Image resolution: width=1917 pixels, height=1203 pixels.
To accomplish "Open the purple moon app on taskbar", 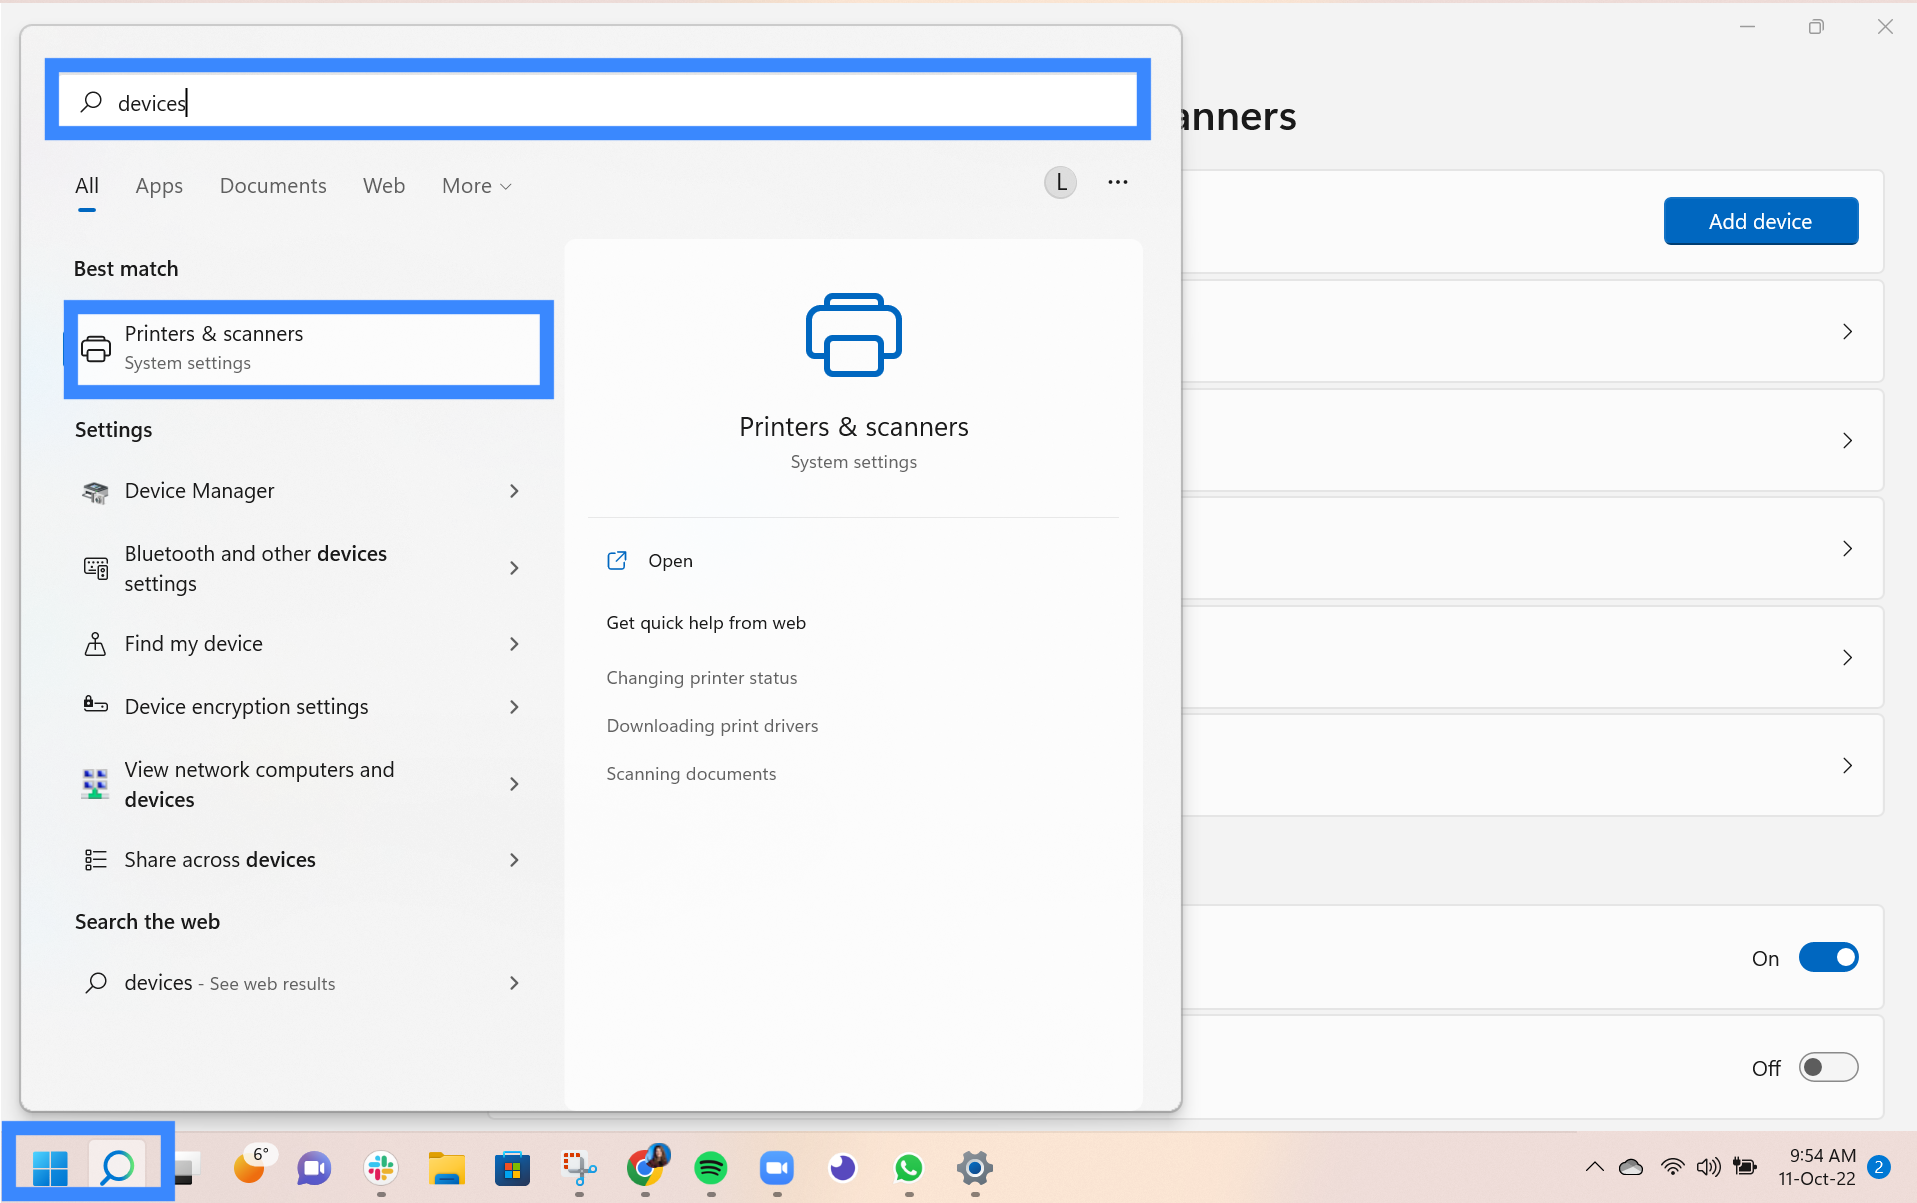I will point(843,1167).
